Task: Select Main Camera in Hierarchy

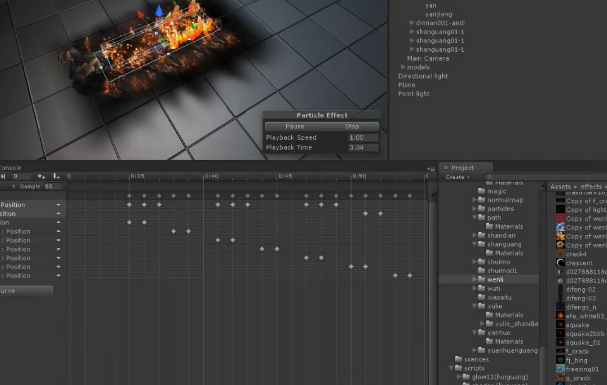Action: coord(428,58)
